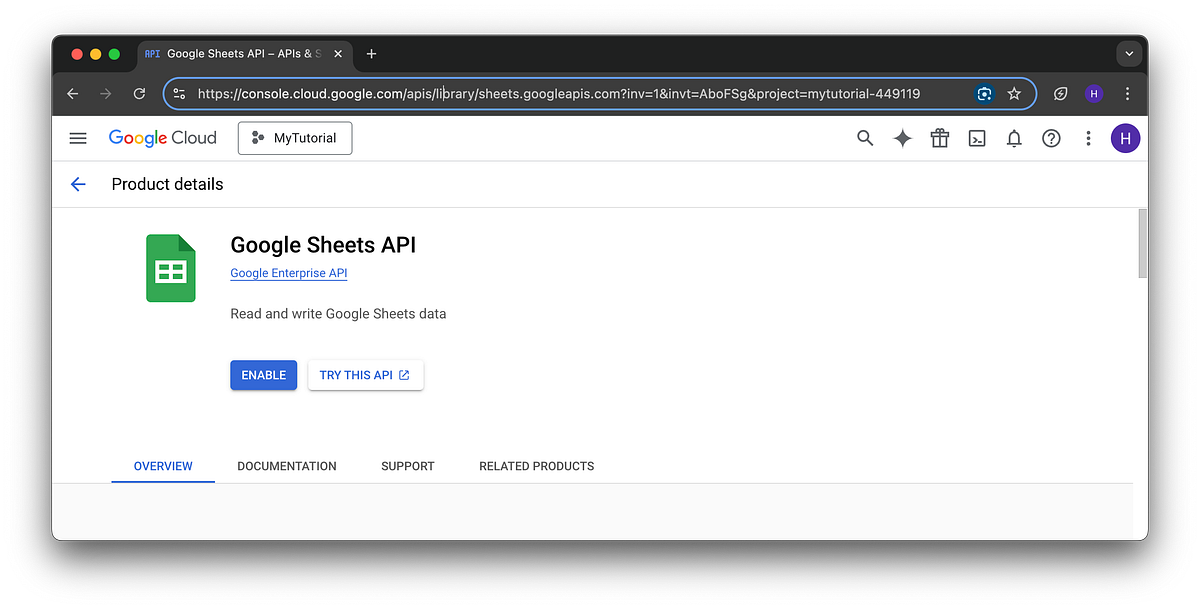The width and height of the screenshot is (1200, 609).
Task: Open the Chrome three-dot menu
Action: 1128,94
